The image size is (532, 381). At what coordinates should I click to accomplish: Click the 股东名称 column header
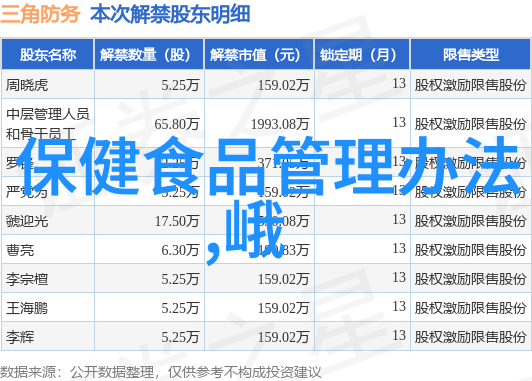[x=48, y=55]
